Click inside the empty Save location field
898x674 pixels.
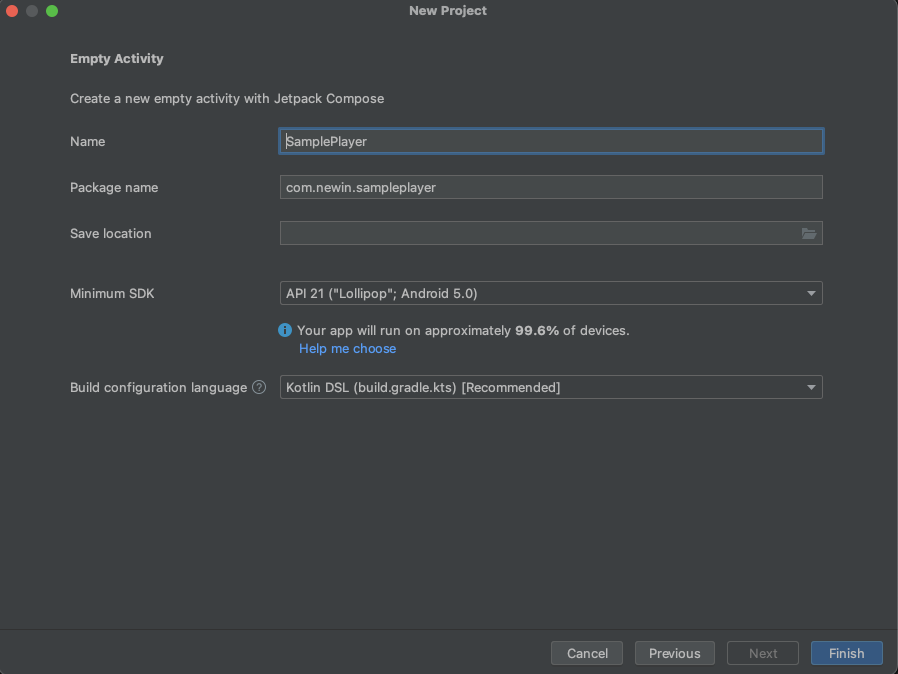click(538, 234)
